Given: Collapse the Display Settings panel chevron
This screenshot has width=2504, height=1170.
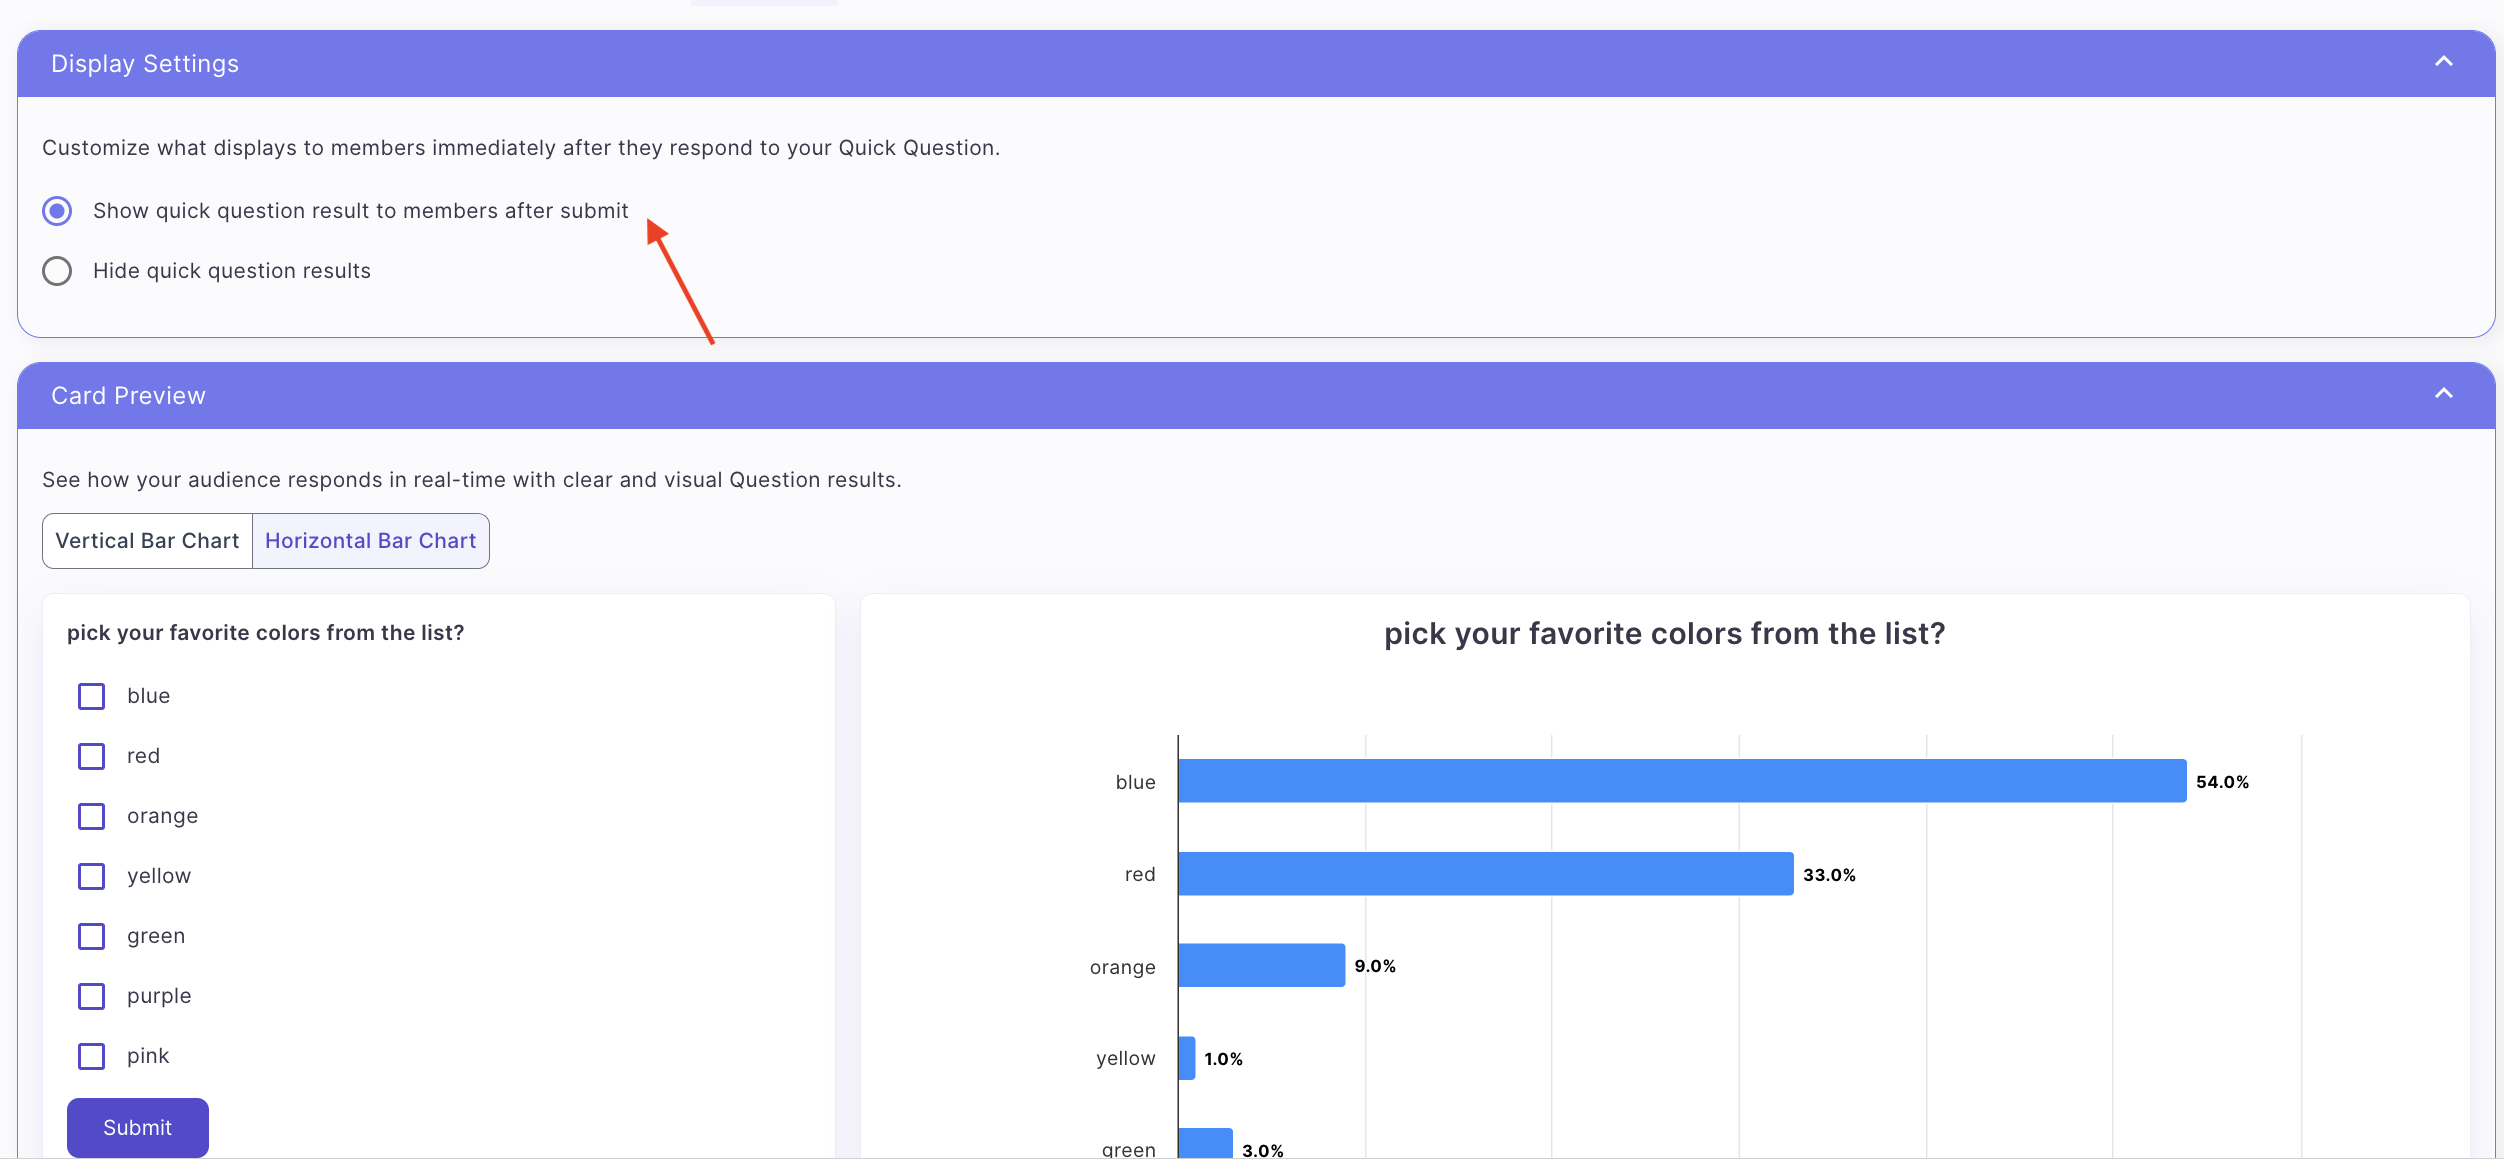Looking at the screenshot, I should [2443, 62].
